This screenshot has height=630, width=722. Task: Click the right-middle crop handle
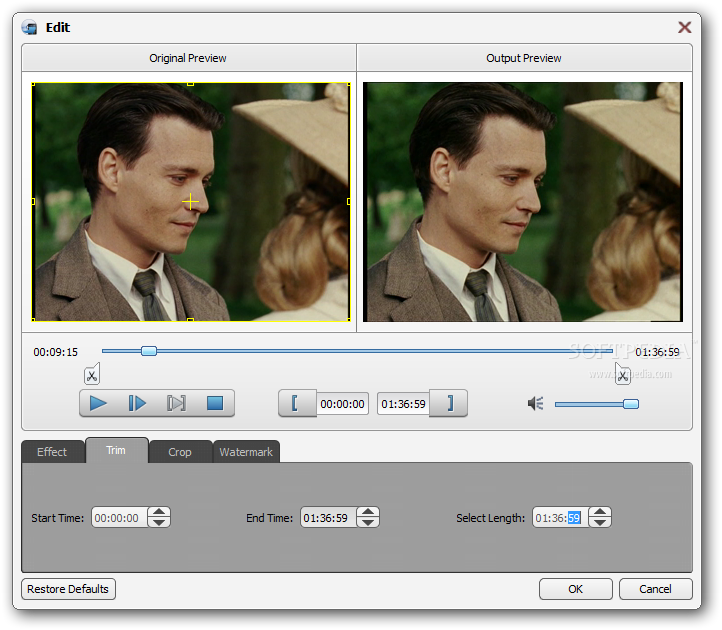point(349,202)
